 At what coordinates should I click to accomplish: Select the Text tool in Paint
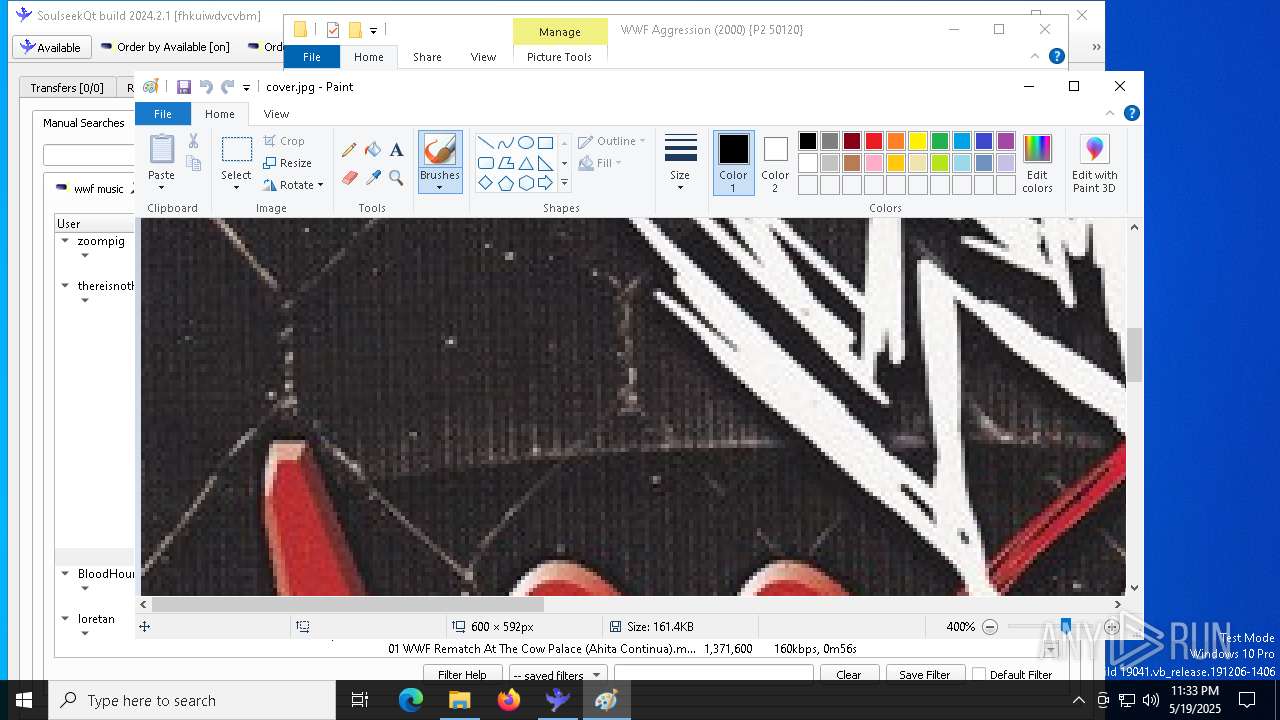pyautogui.click(x=396, y=150)
